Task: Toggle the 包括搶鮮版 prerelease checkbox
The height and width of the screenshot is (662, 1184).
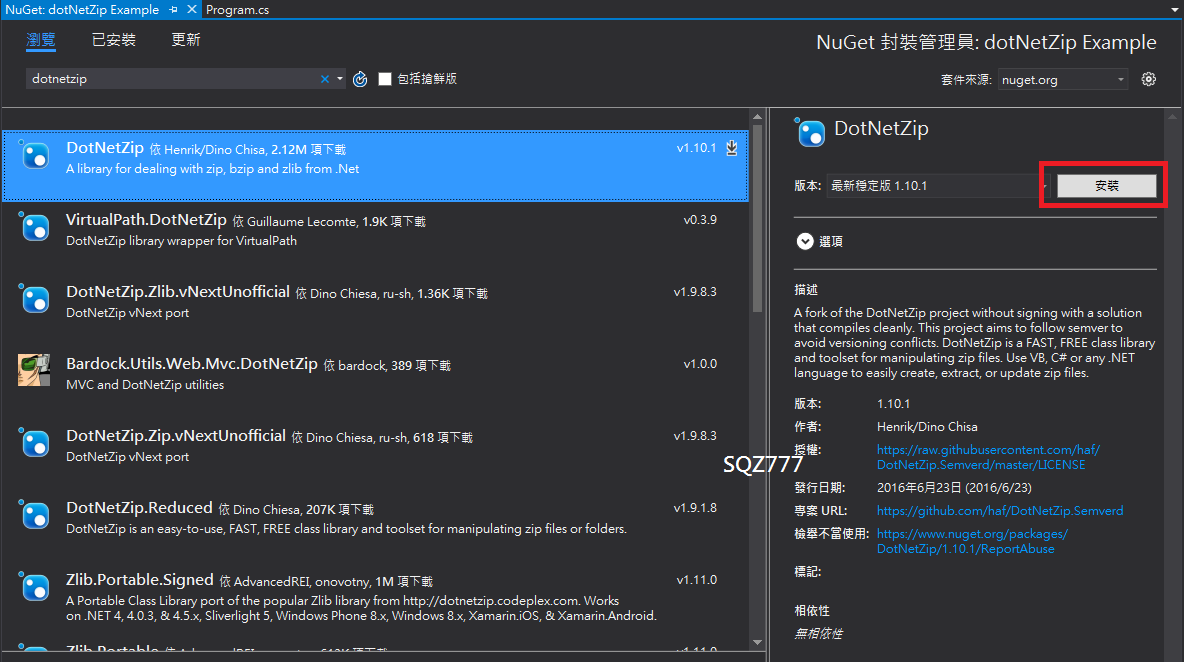Action: tap(385, 79)
